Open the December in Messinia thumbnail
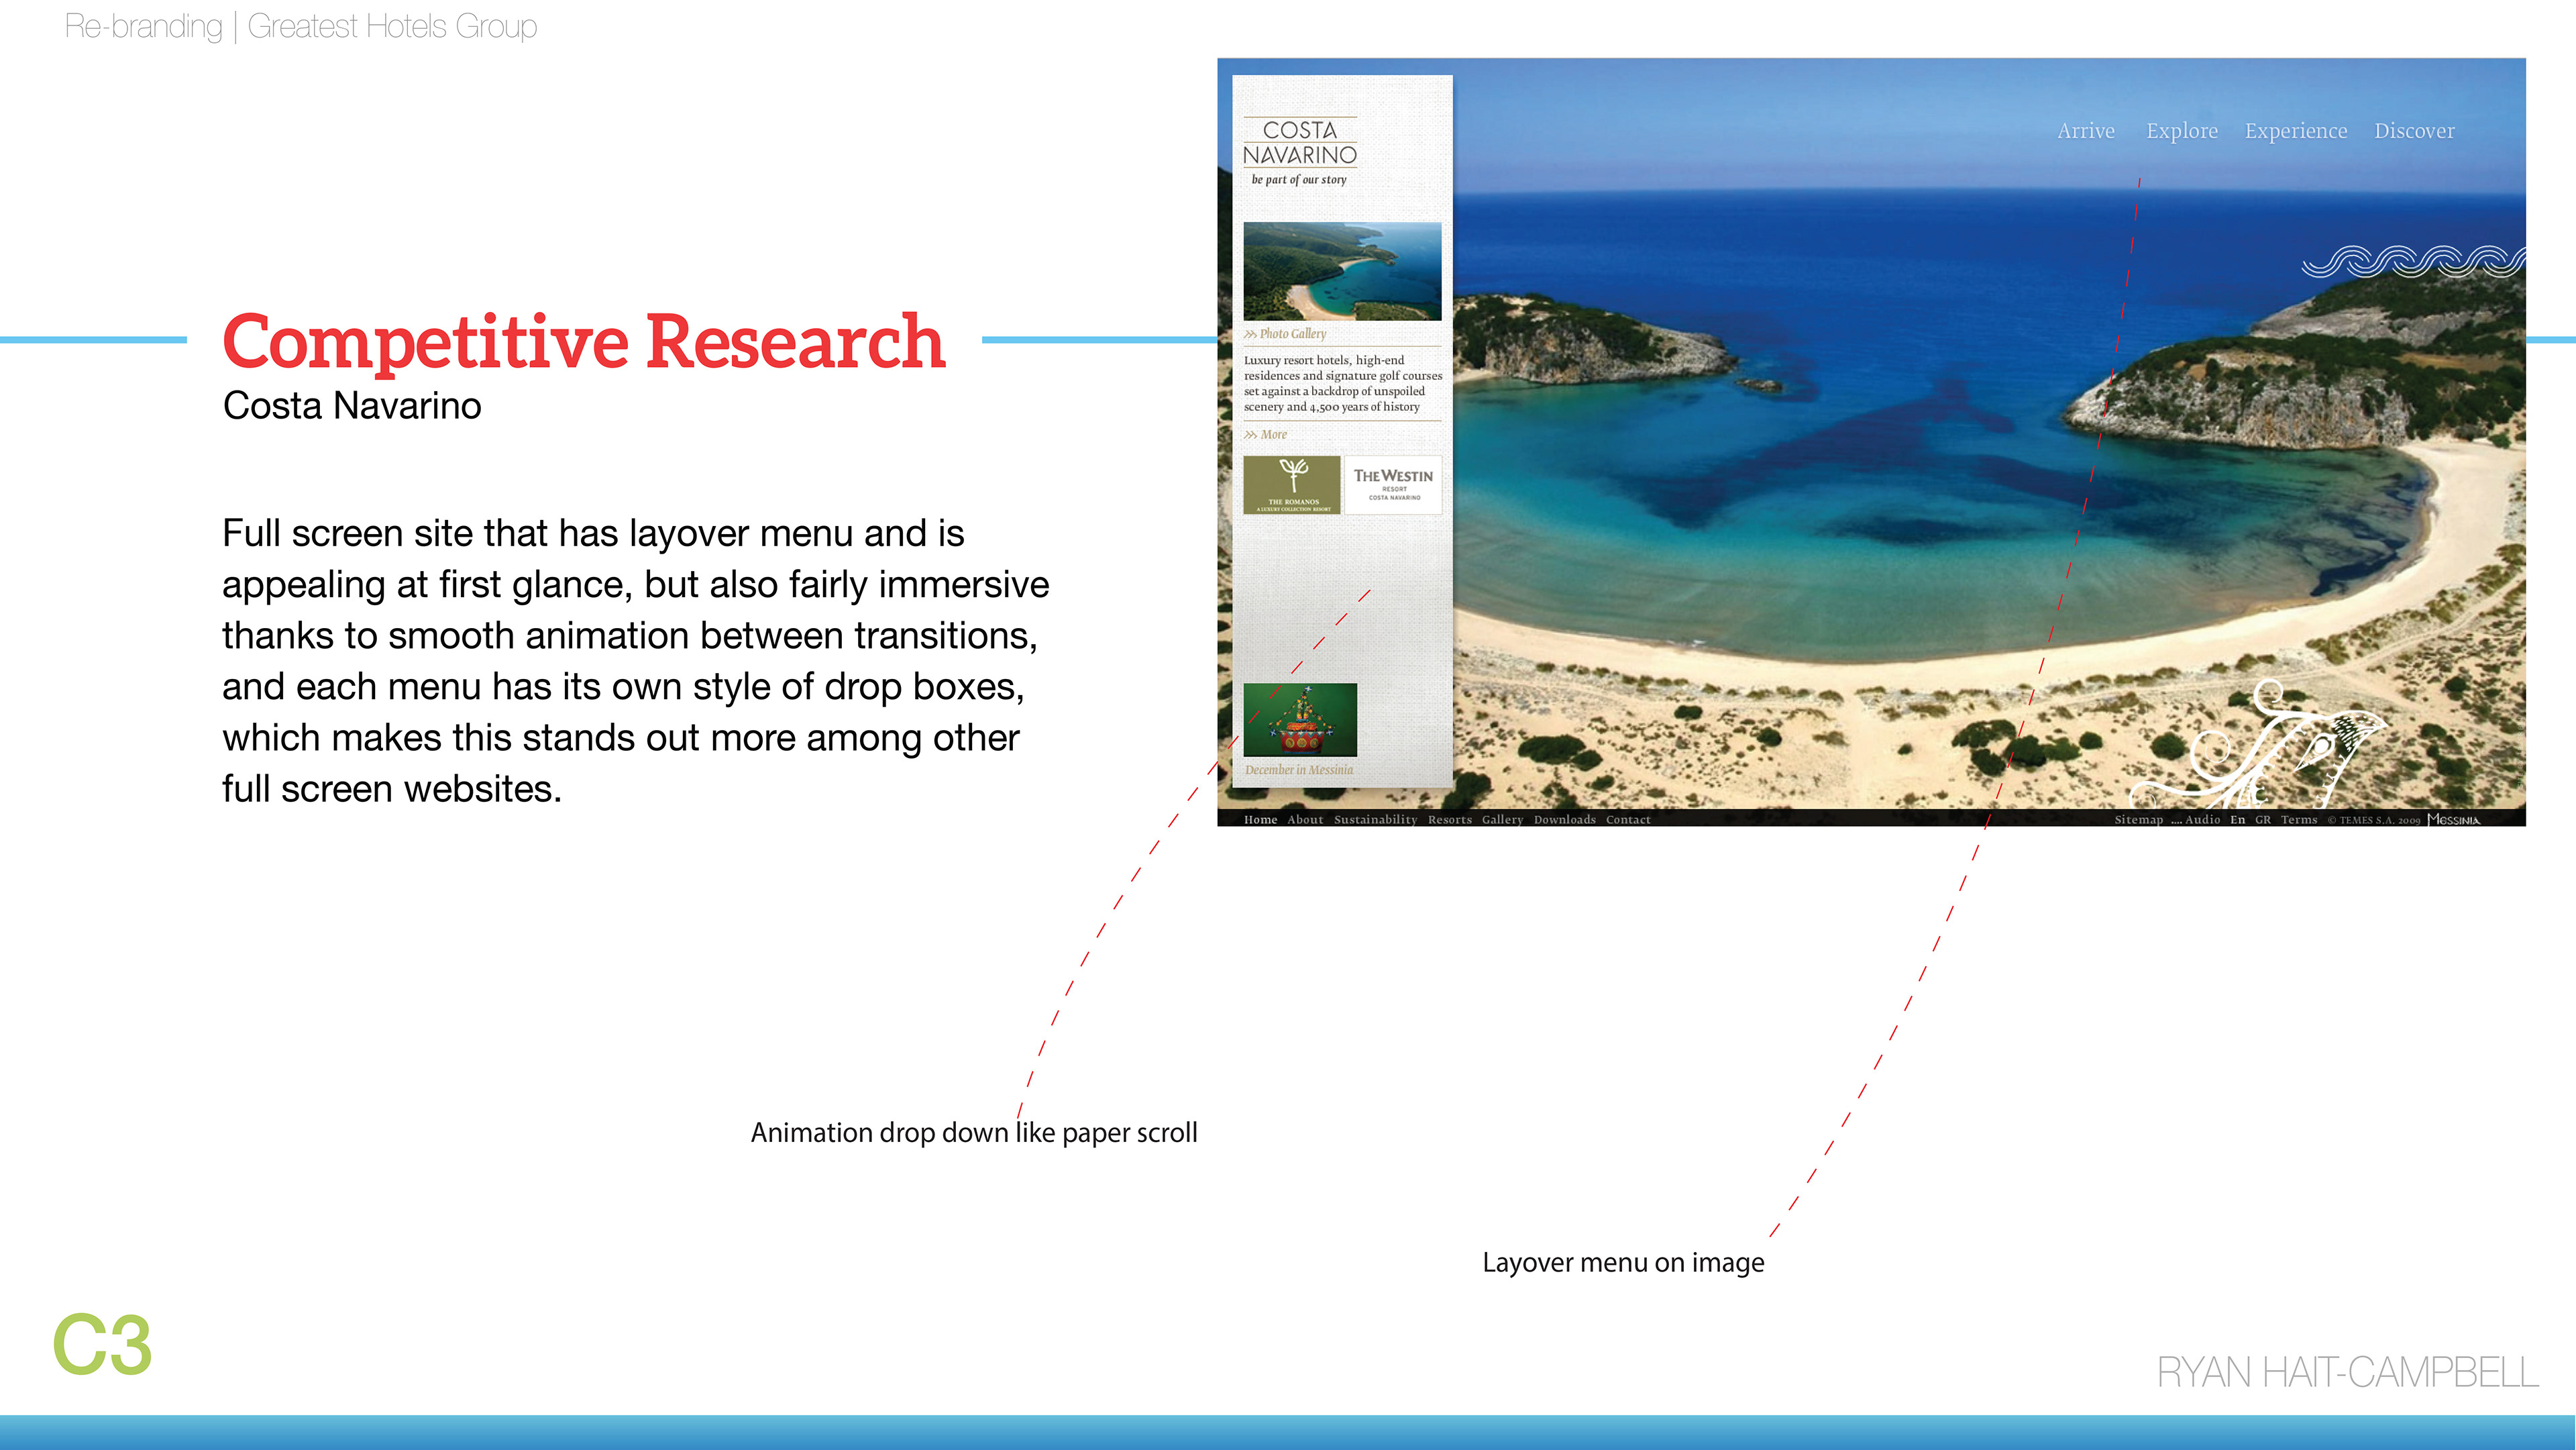The height and width of the screenshot is (1450, 2576). [x=1300, y=720]
